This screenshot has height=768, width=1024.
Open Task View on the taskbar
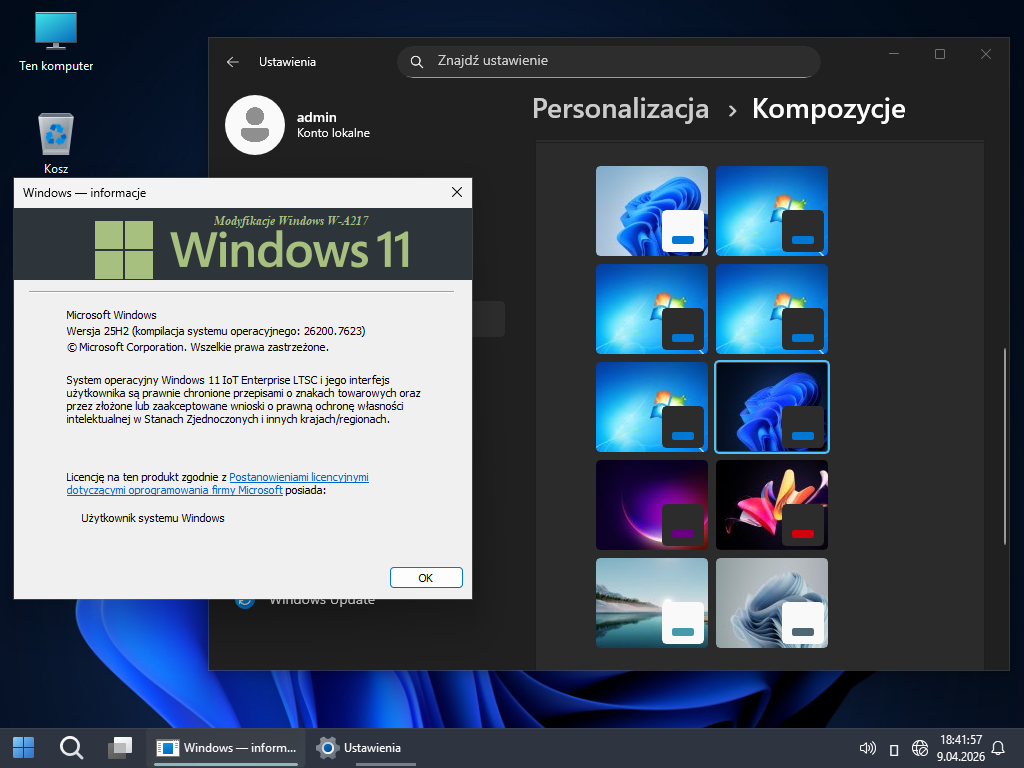(120, 747)
